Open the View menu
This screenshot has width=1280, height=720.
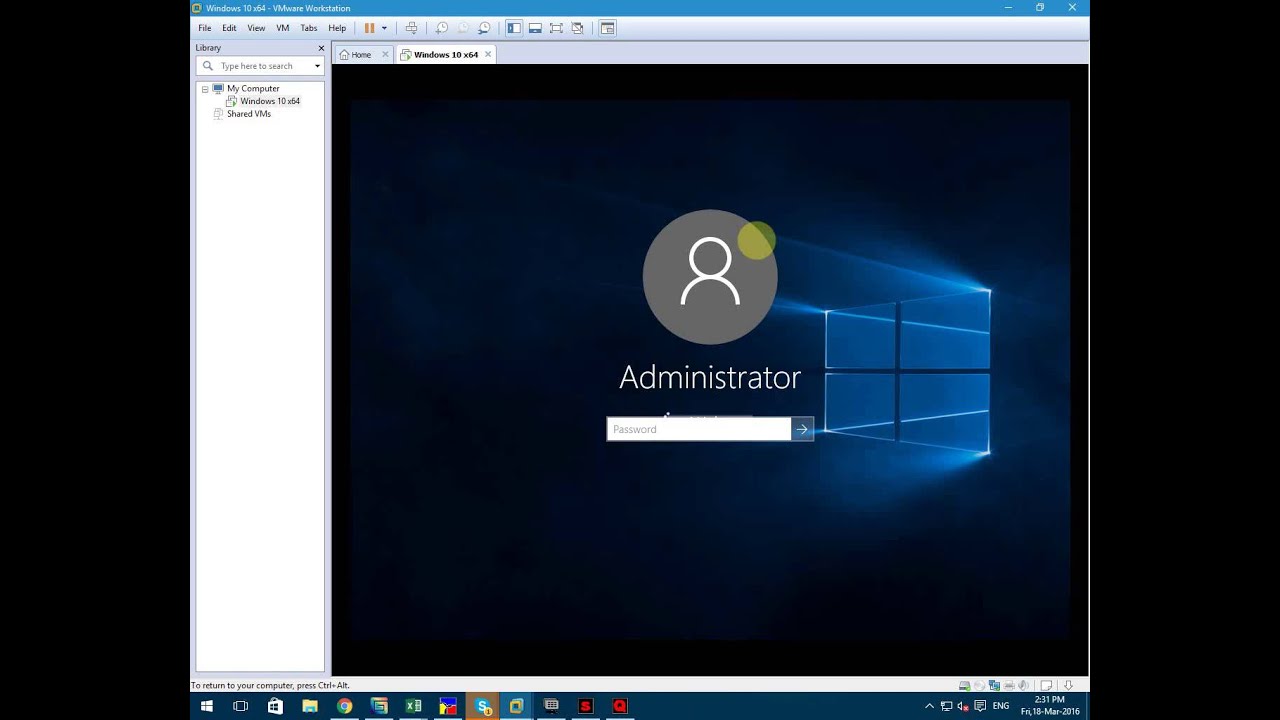click(256, 28)
